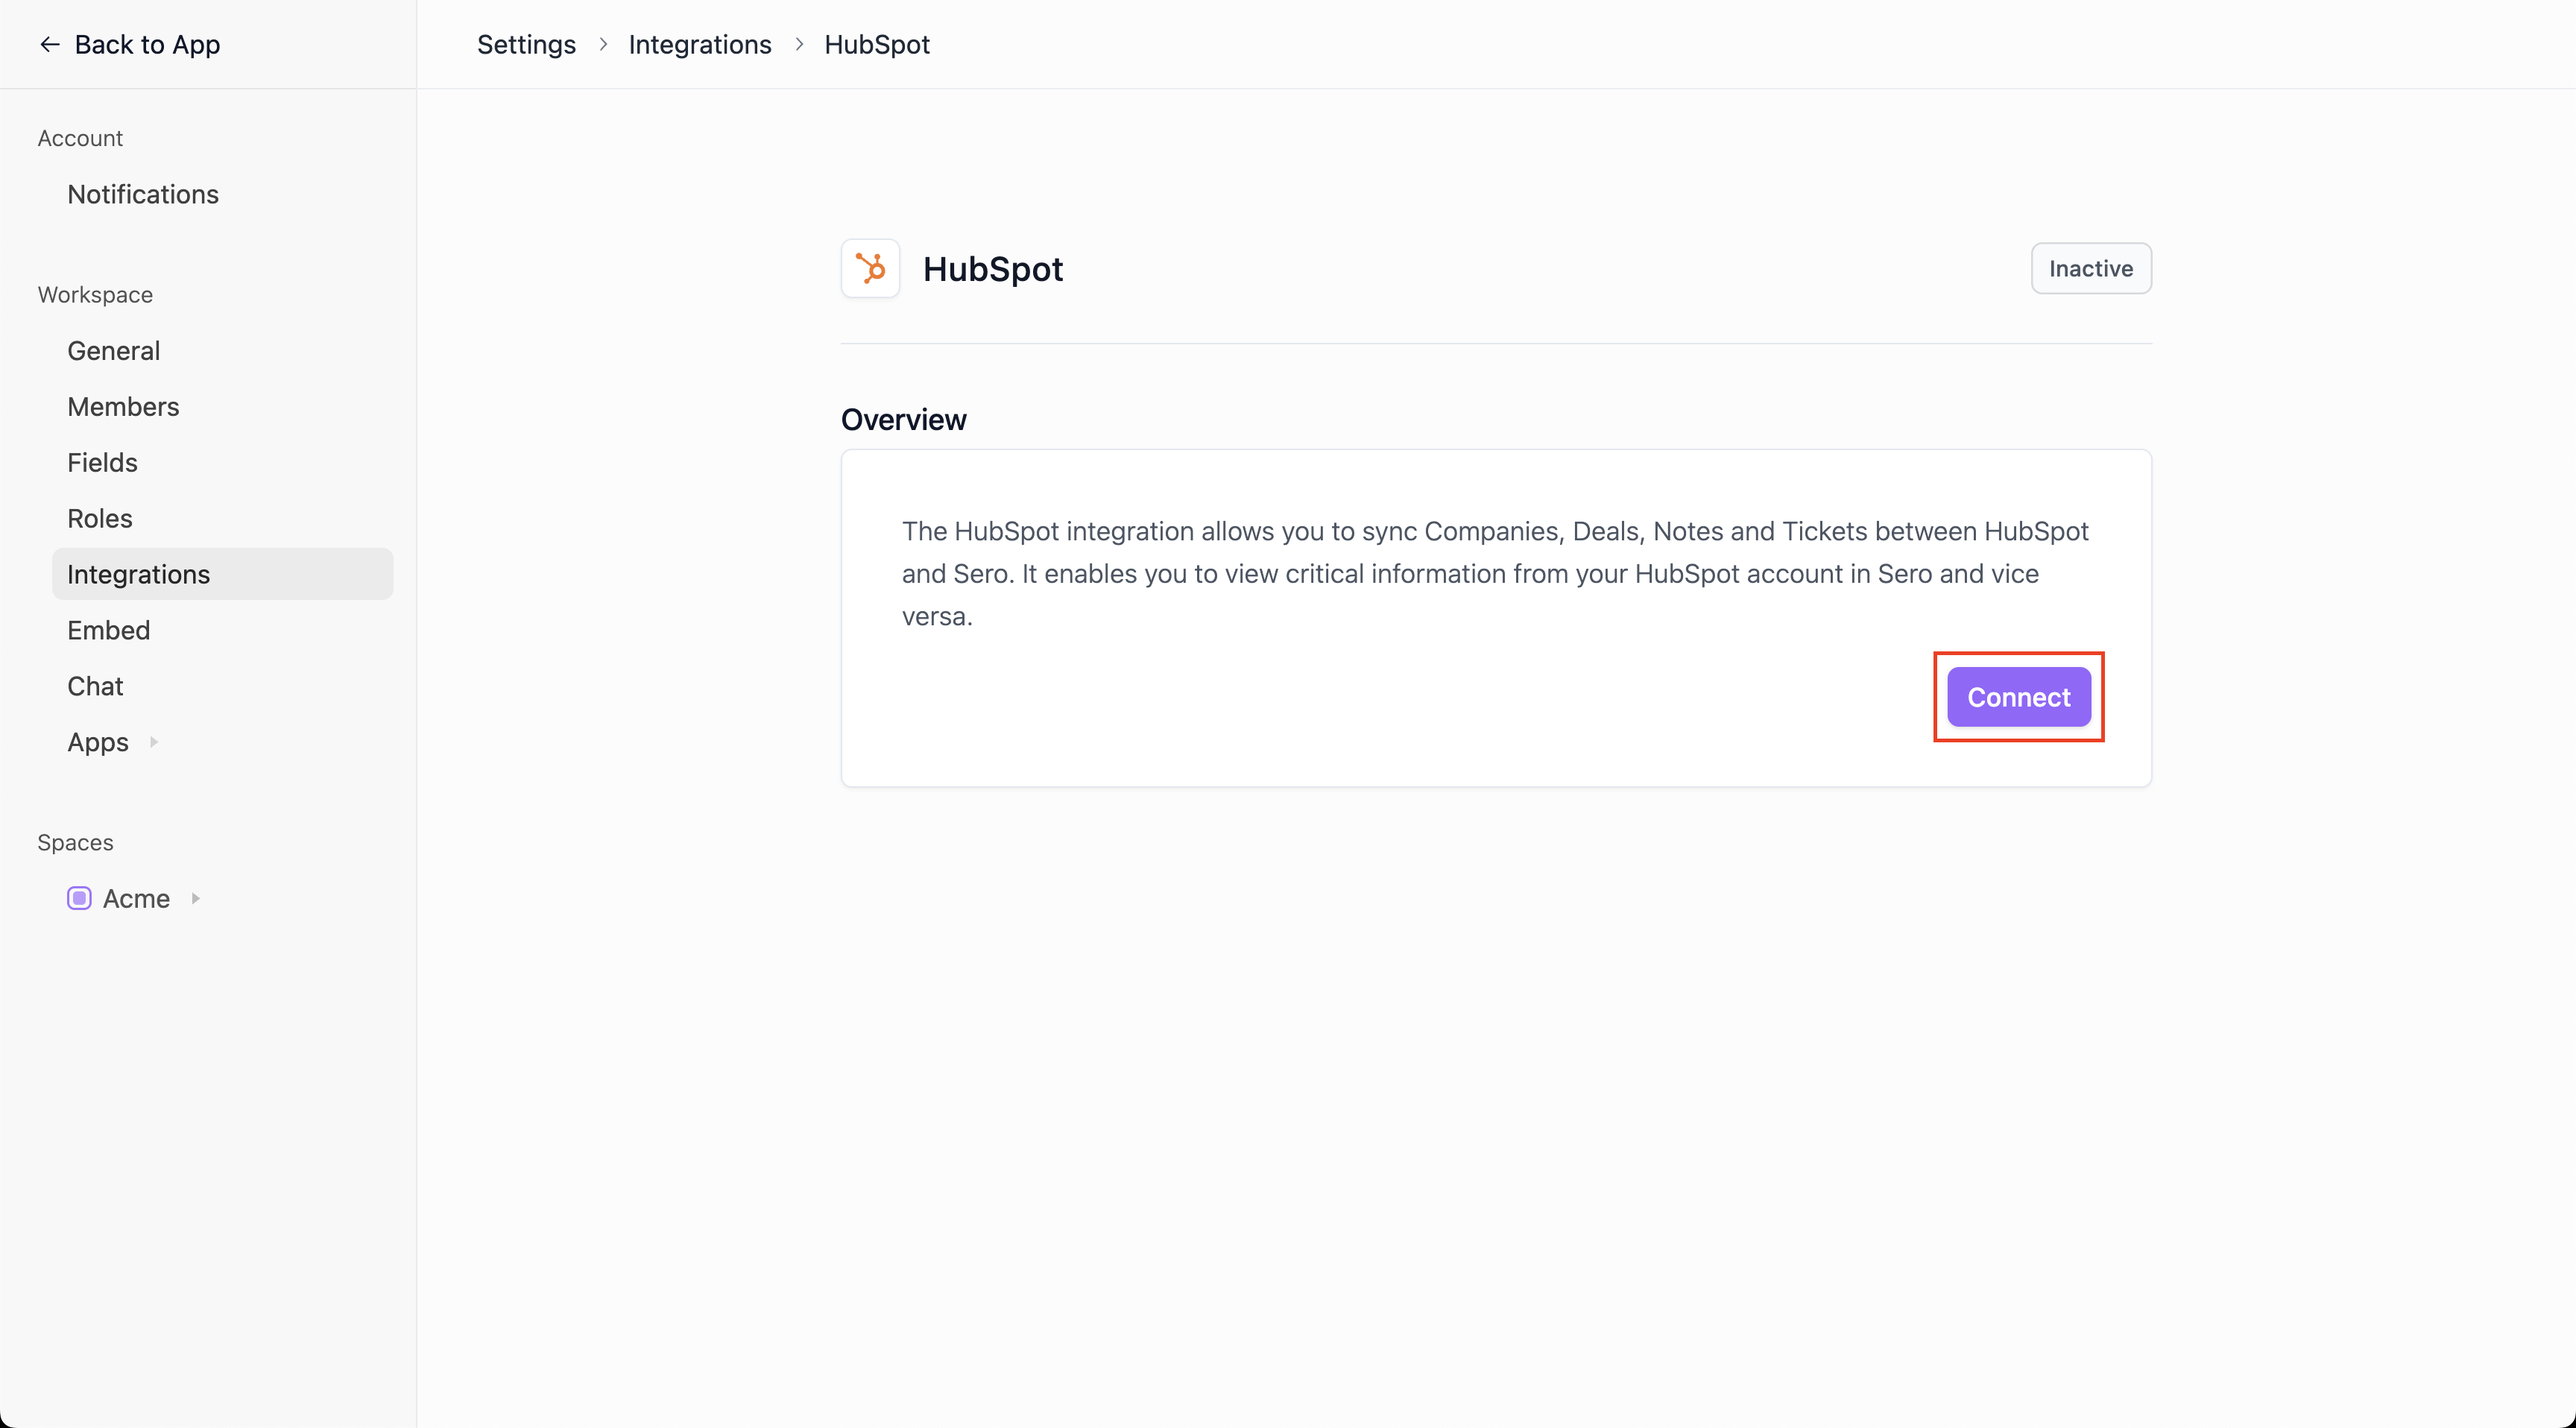Select General in the Workspace section
Viewport: 2576px width, 1428px height.
pos(113,350)
